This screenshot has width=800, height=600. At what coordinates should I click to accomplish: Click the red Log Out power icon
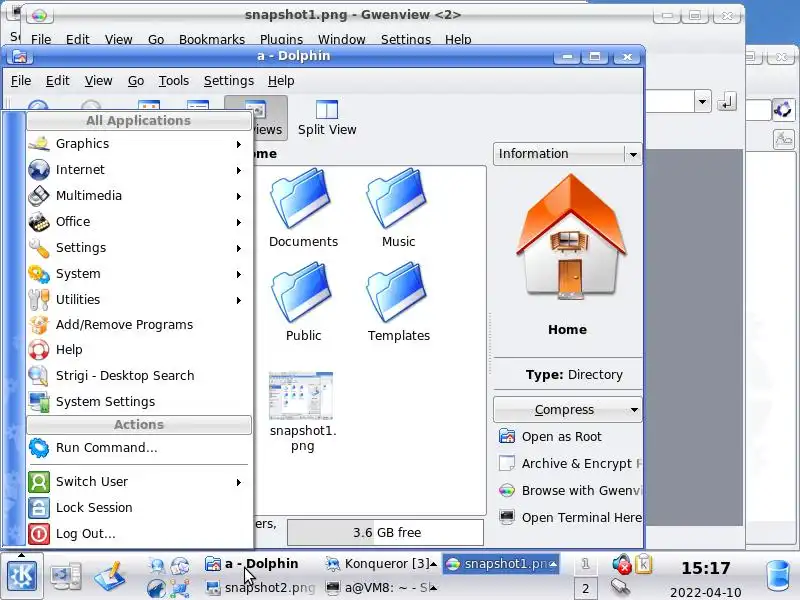coord(39,534)
